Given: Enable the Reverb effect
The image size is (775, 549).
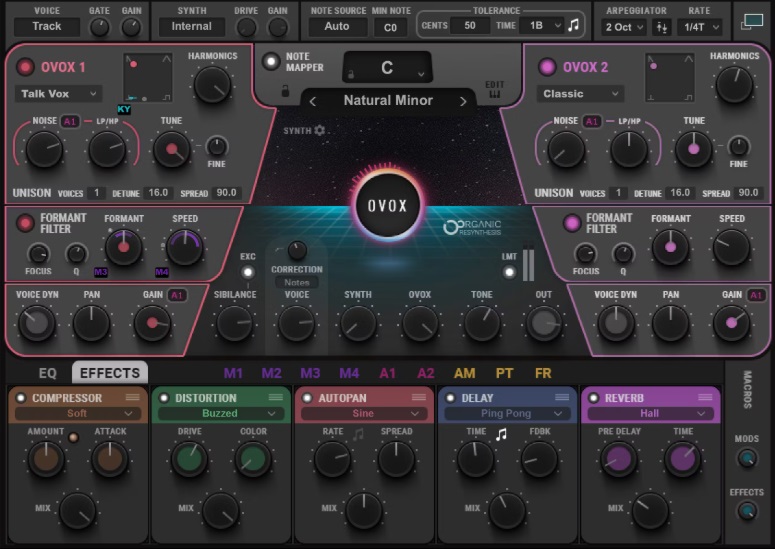Looking at the screenshot, I should [594, 398].
